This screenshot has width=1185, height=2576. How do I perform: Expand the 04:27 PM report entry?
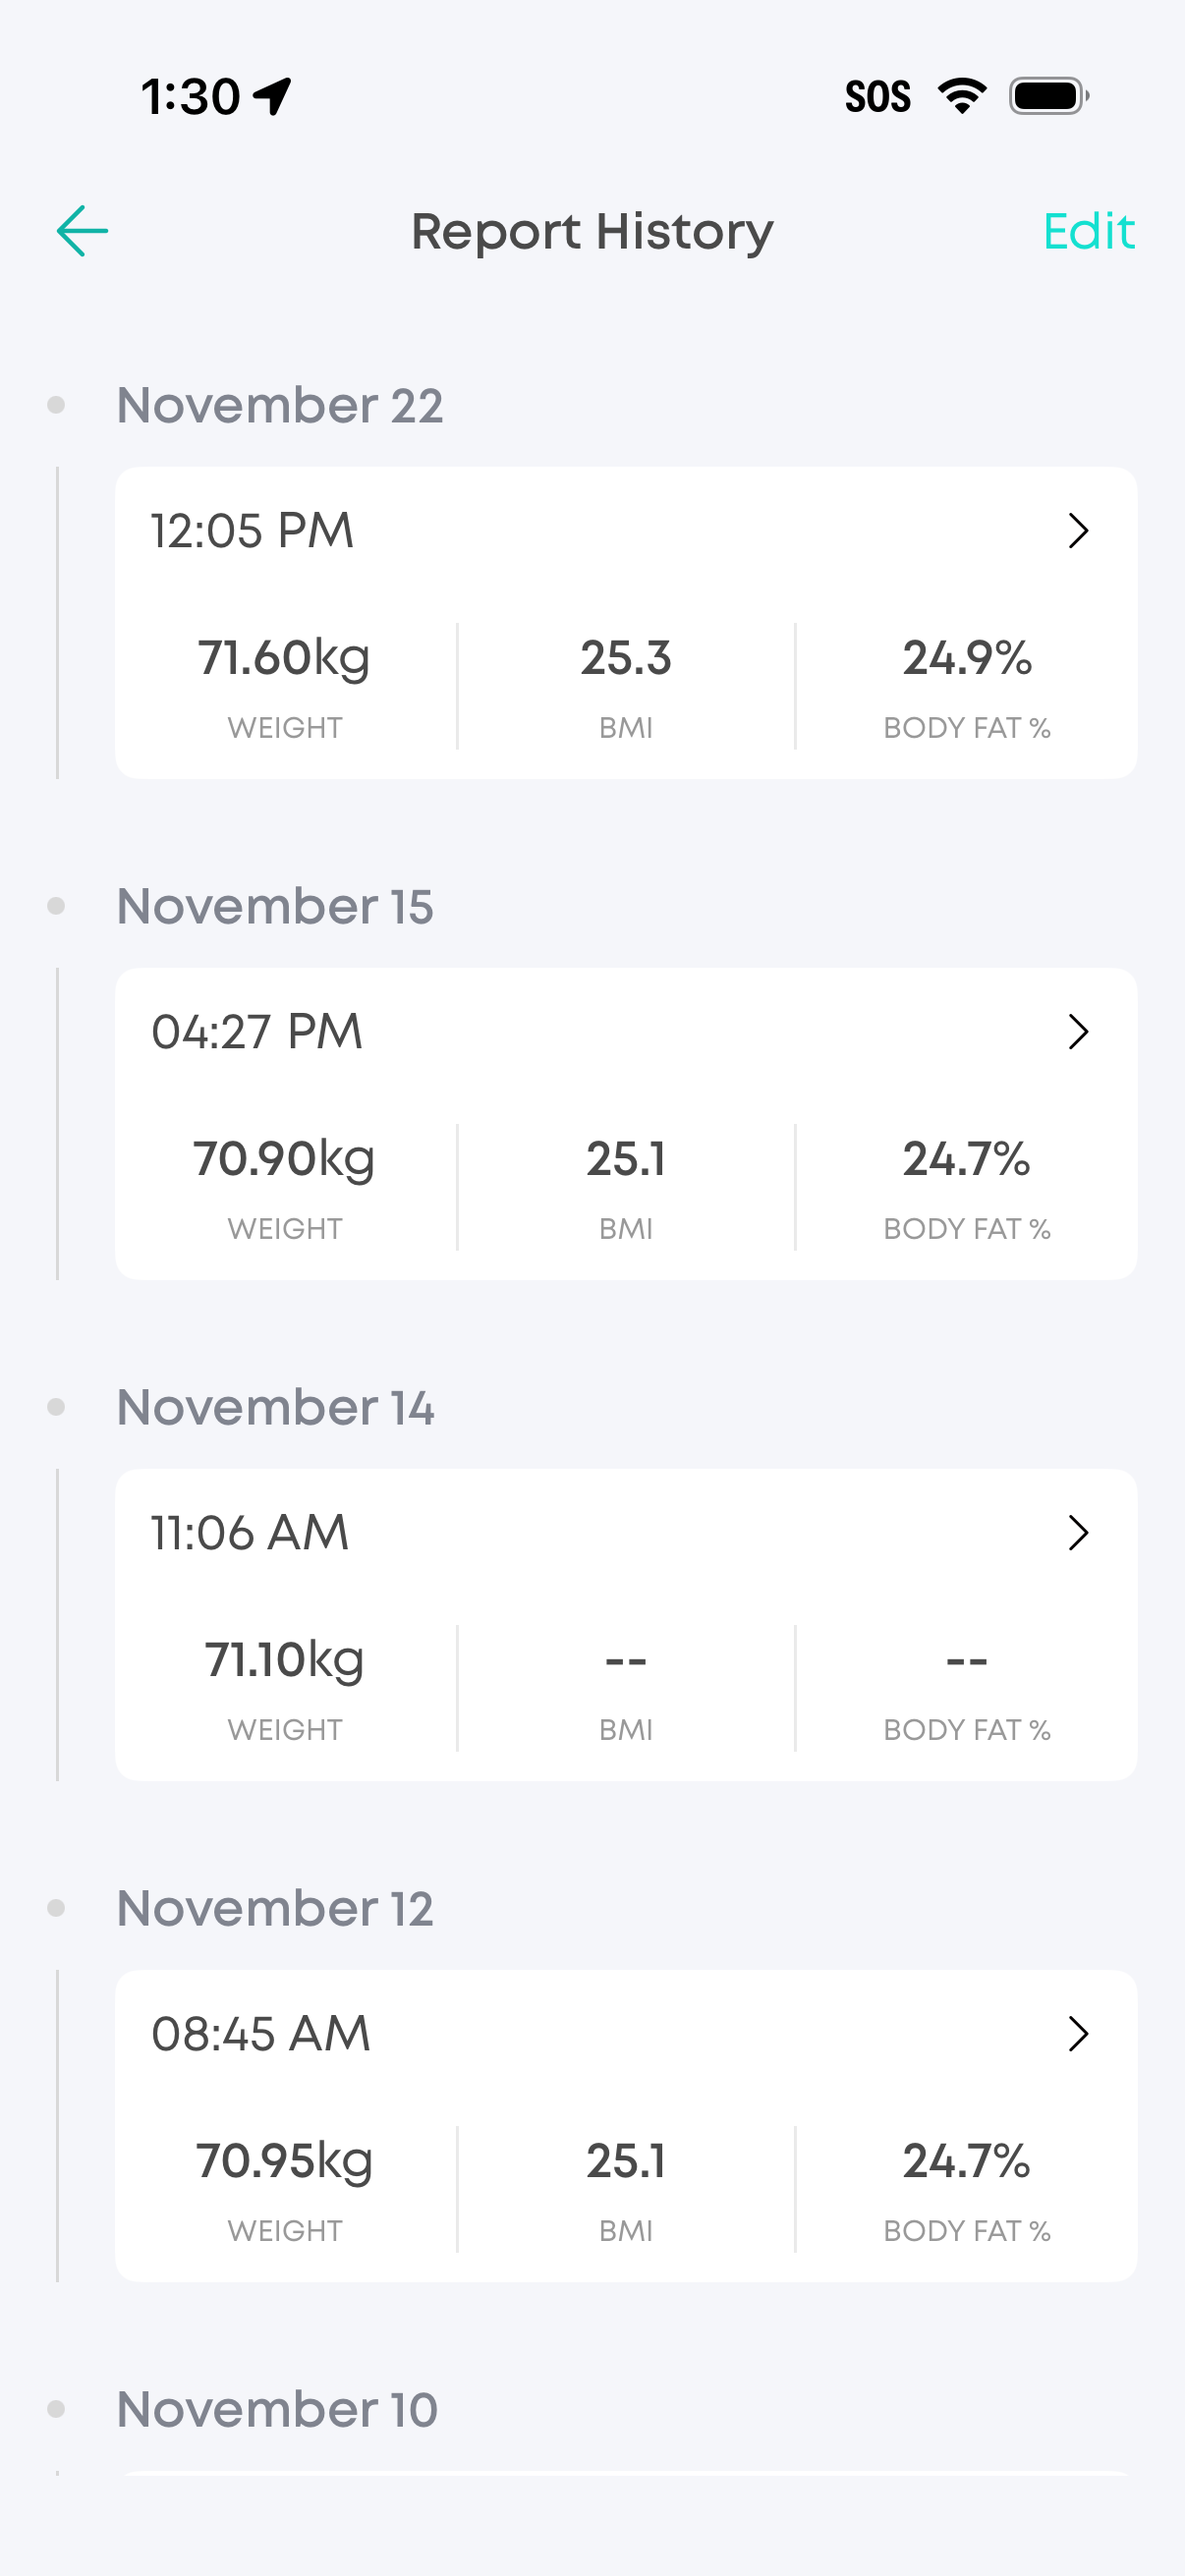1078,1031
